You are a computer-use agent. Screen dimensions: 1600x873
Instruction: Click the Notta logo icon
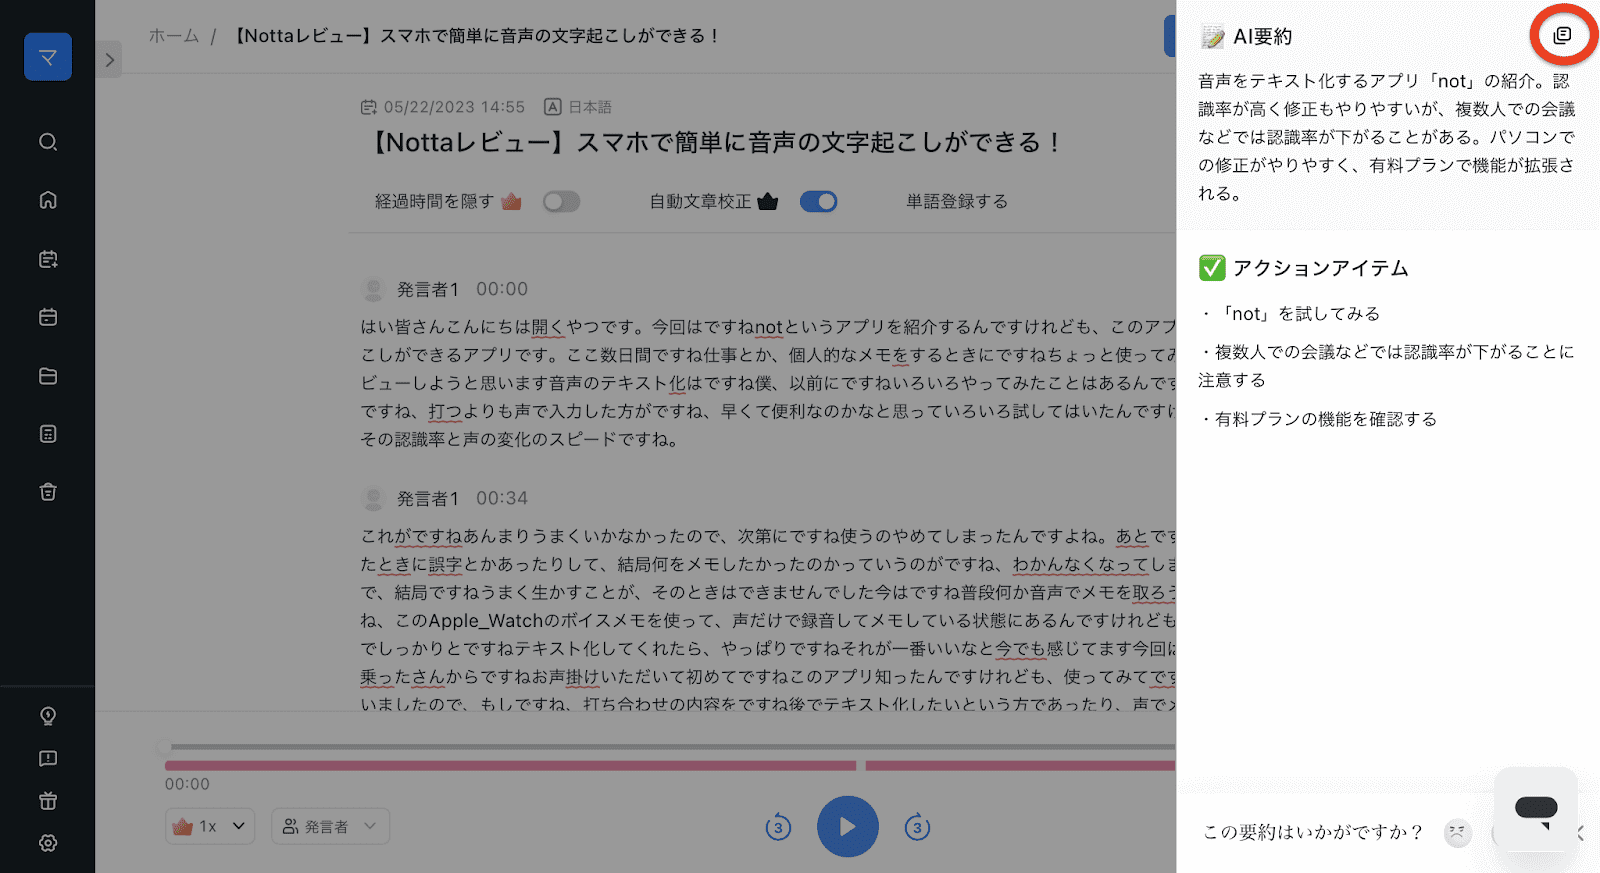click(48, 57)
